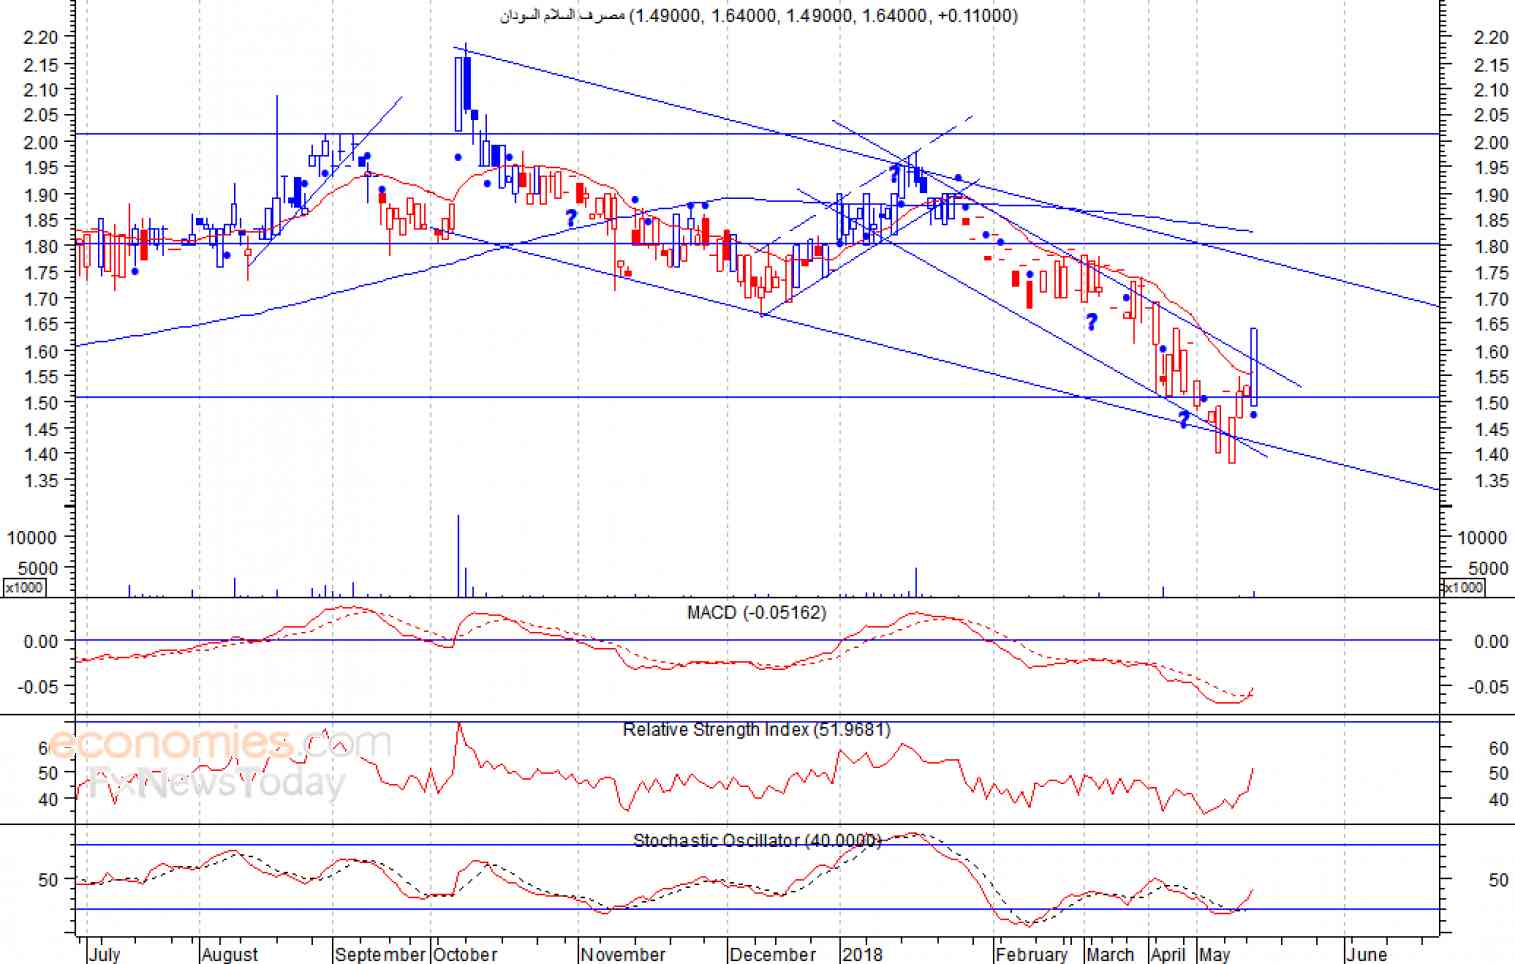Screen dimensions: 1515x964
Task: Click the 10000 volume label on the left
Action: pyautogui.click(x=32, y=538)
